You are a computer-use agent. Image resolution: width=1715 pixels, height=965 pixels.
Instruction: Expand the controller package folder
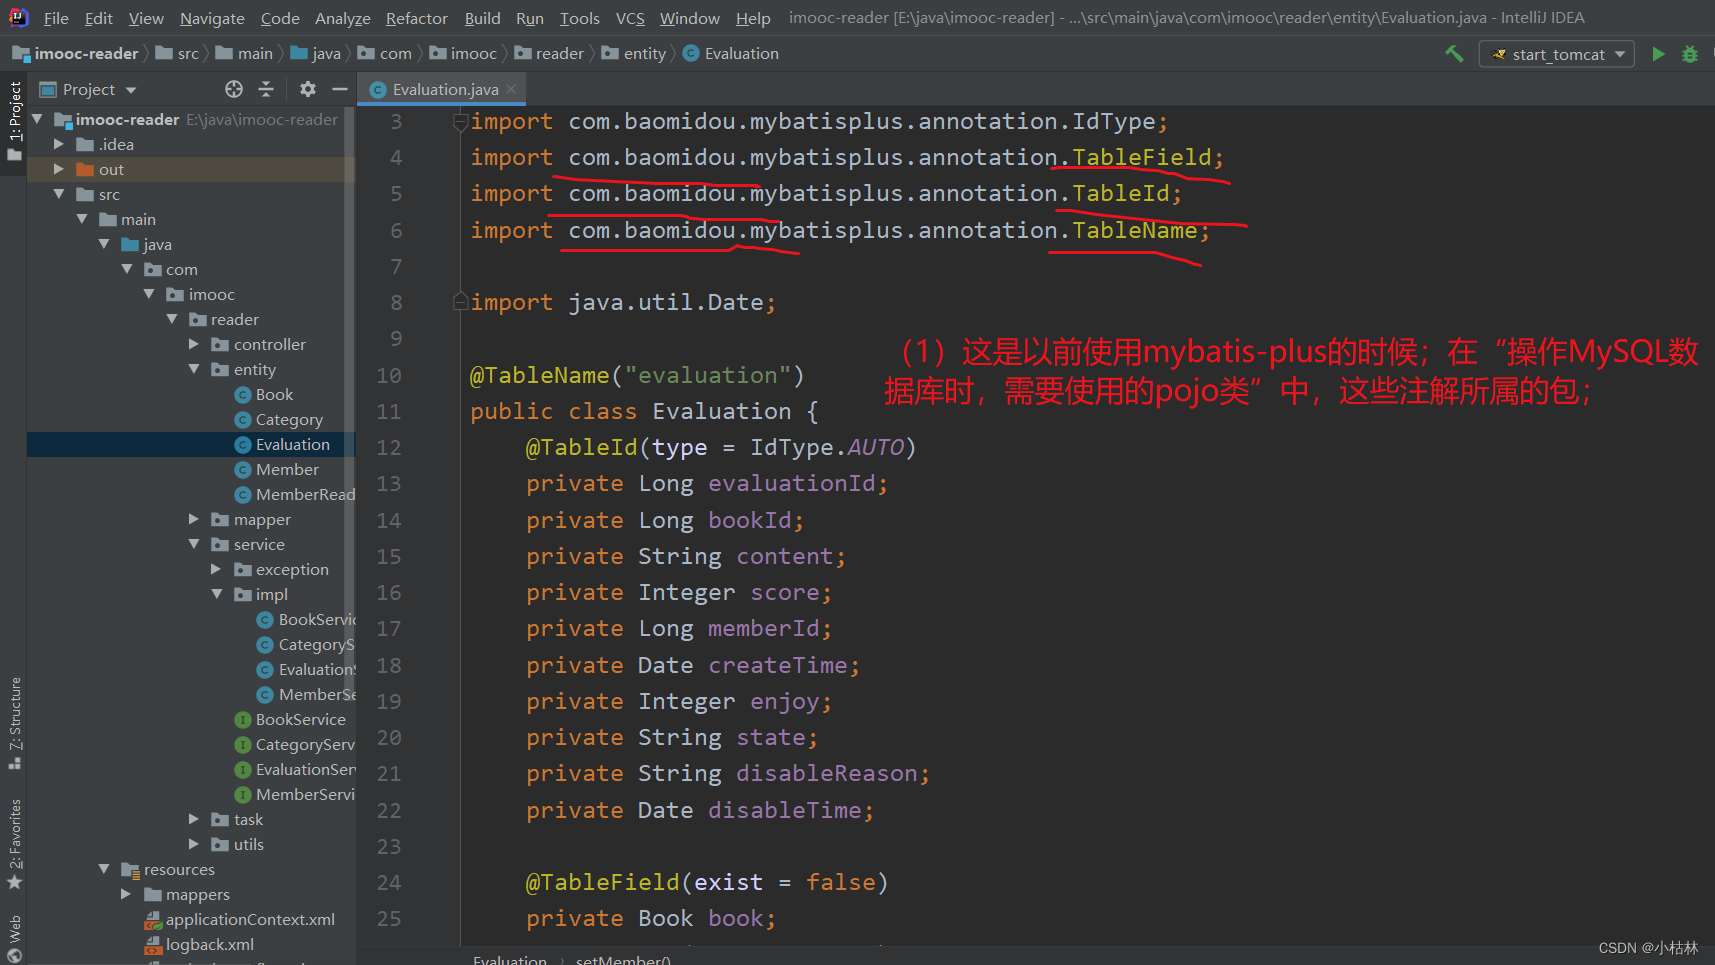[x=194, y=344]
